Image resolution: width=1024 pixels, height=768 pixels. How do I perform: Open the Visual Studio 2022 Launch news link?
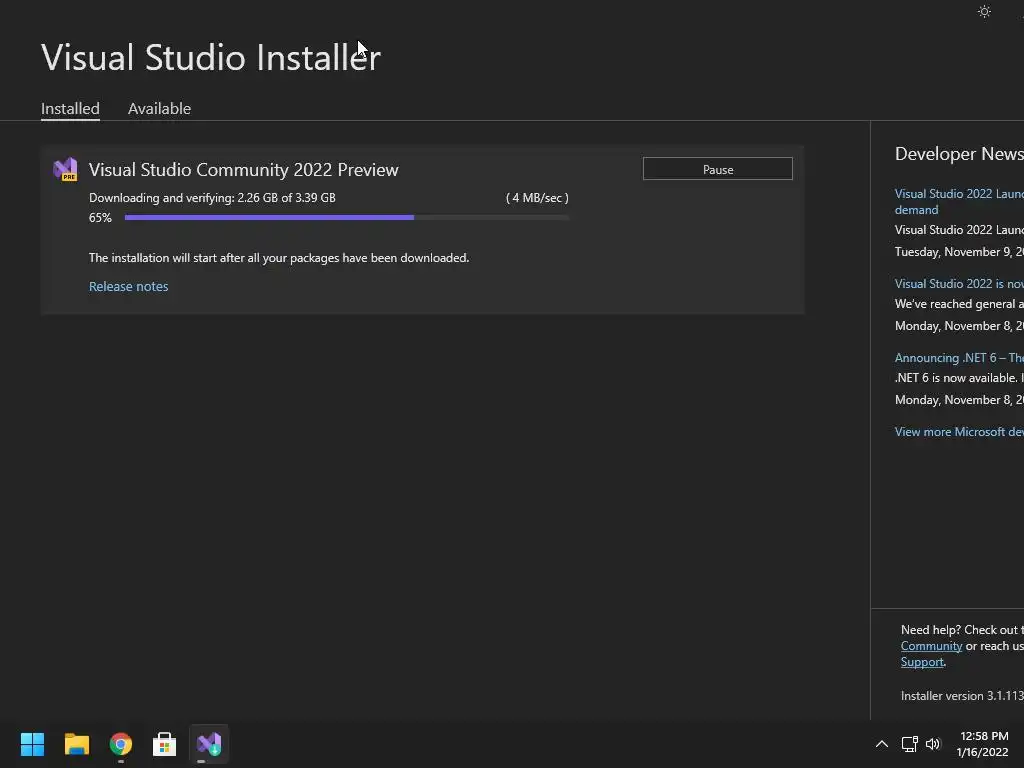pos(958,194)
